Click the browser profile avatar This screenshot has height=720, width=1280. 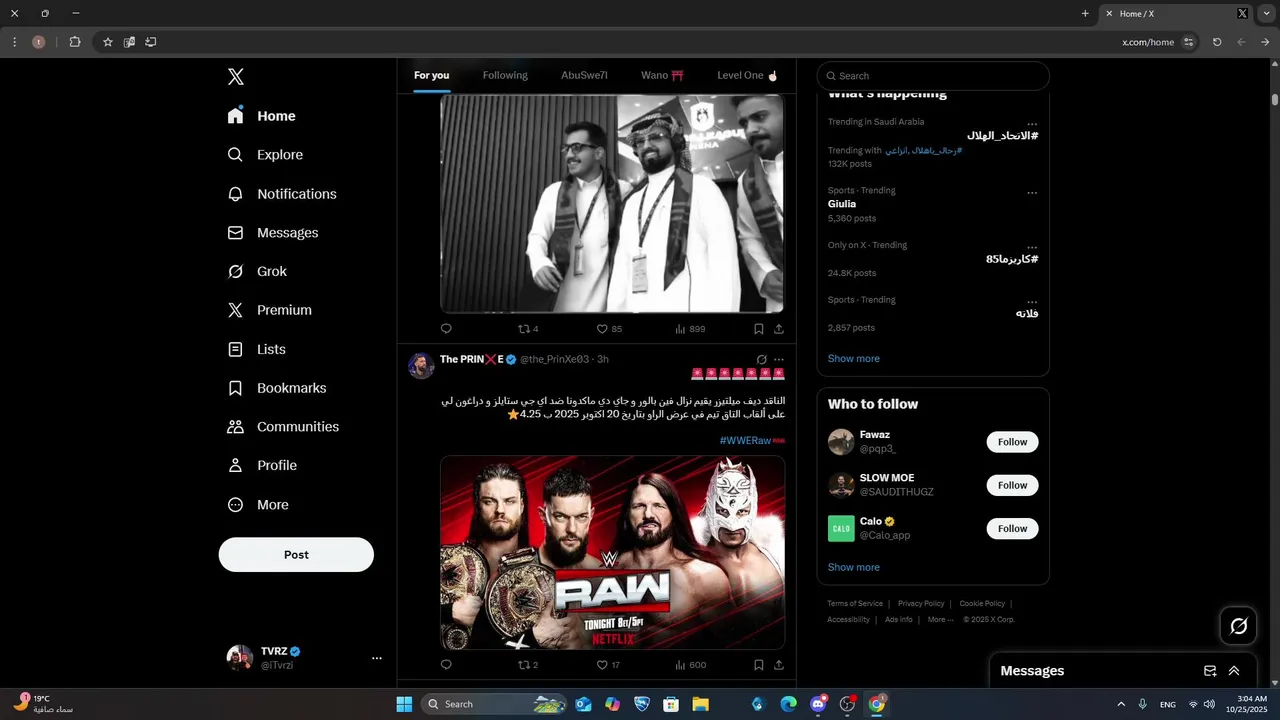coord(39,42)
